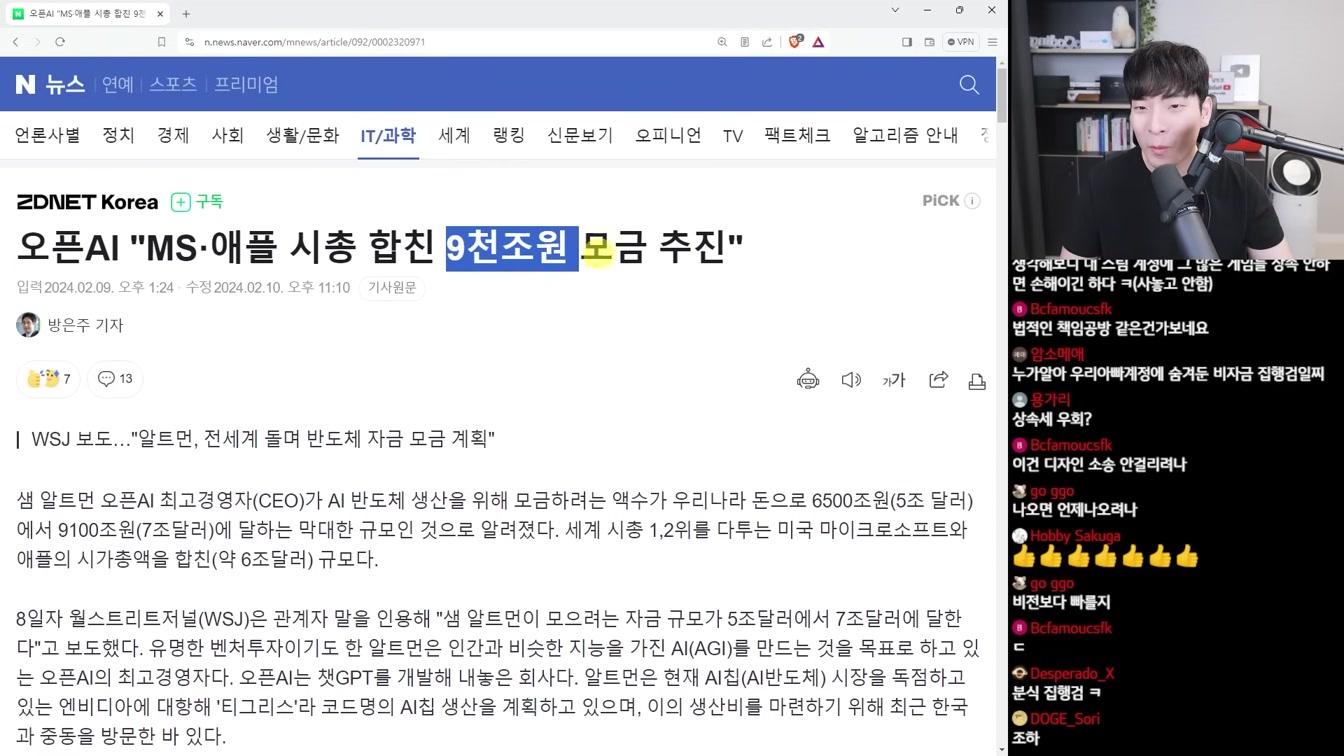Click the article headline text
Image resolution: width=1344 pixels, height=756 pixels.
coord(380,247)
